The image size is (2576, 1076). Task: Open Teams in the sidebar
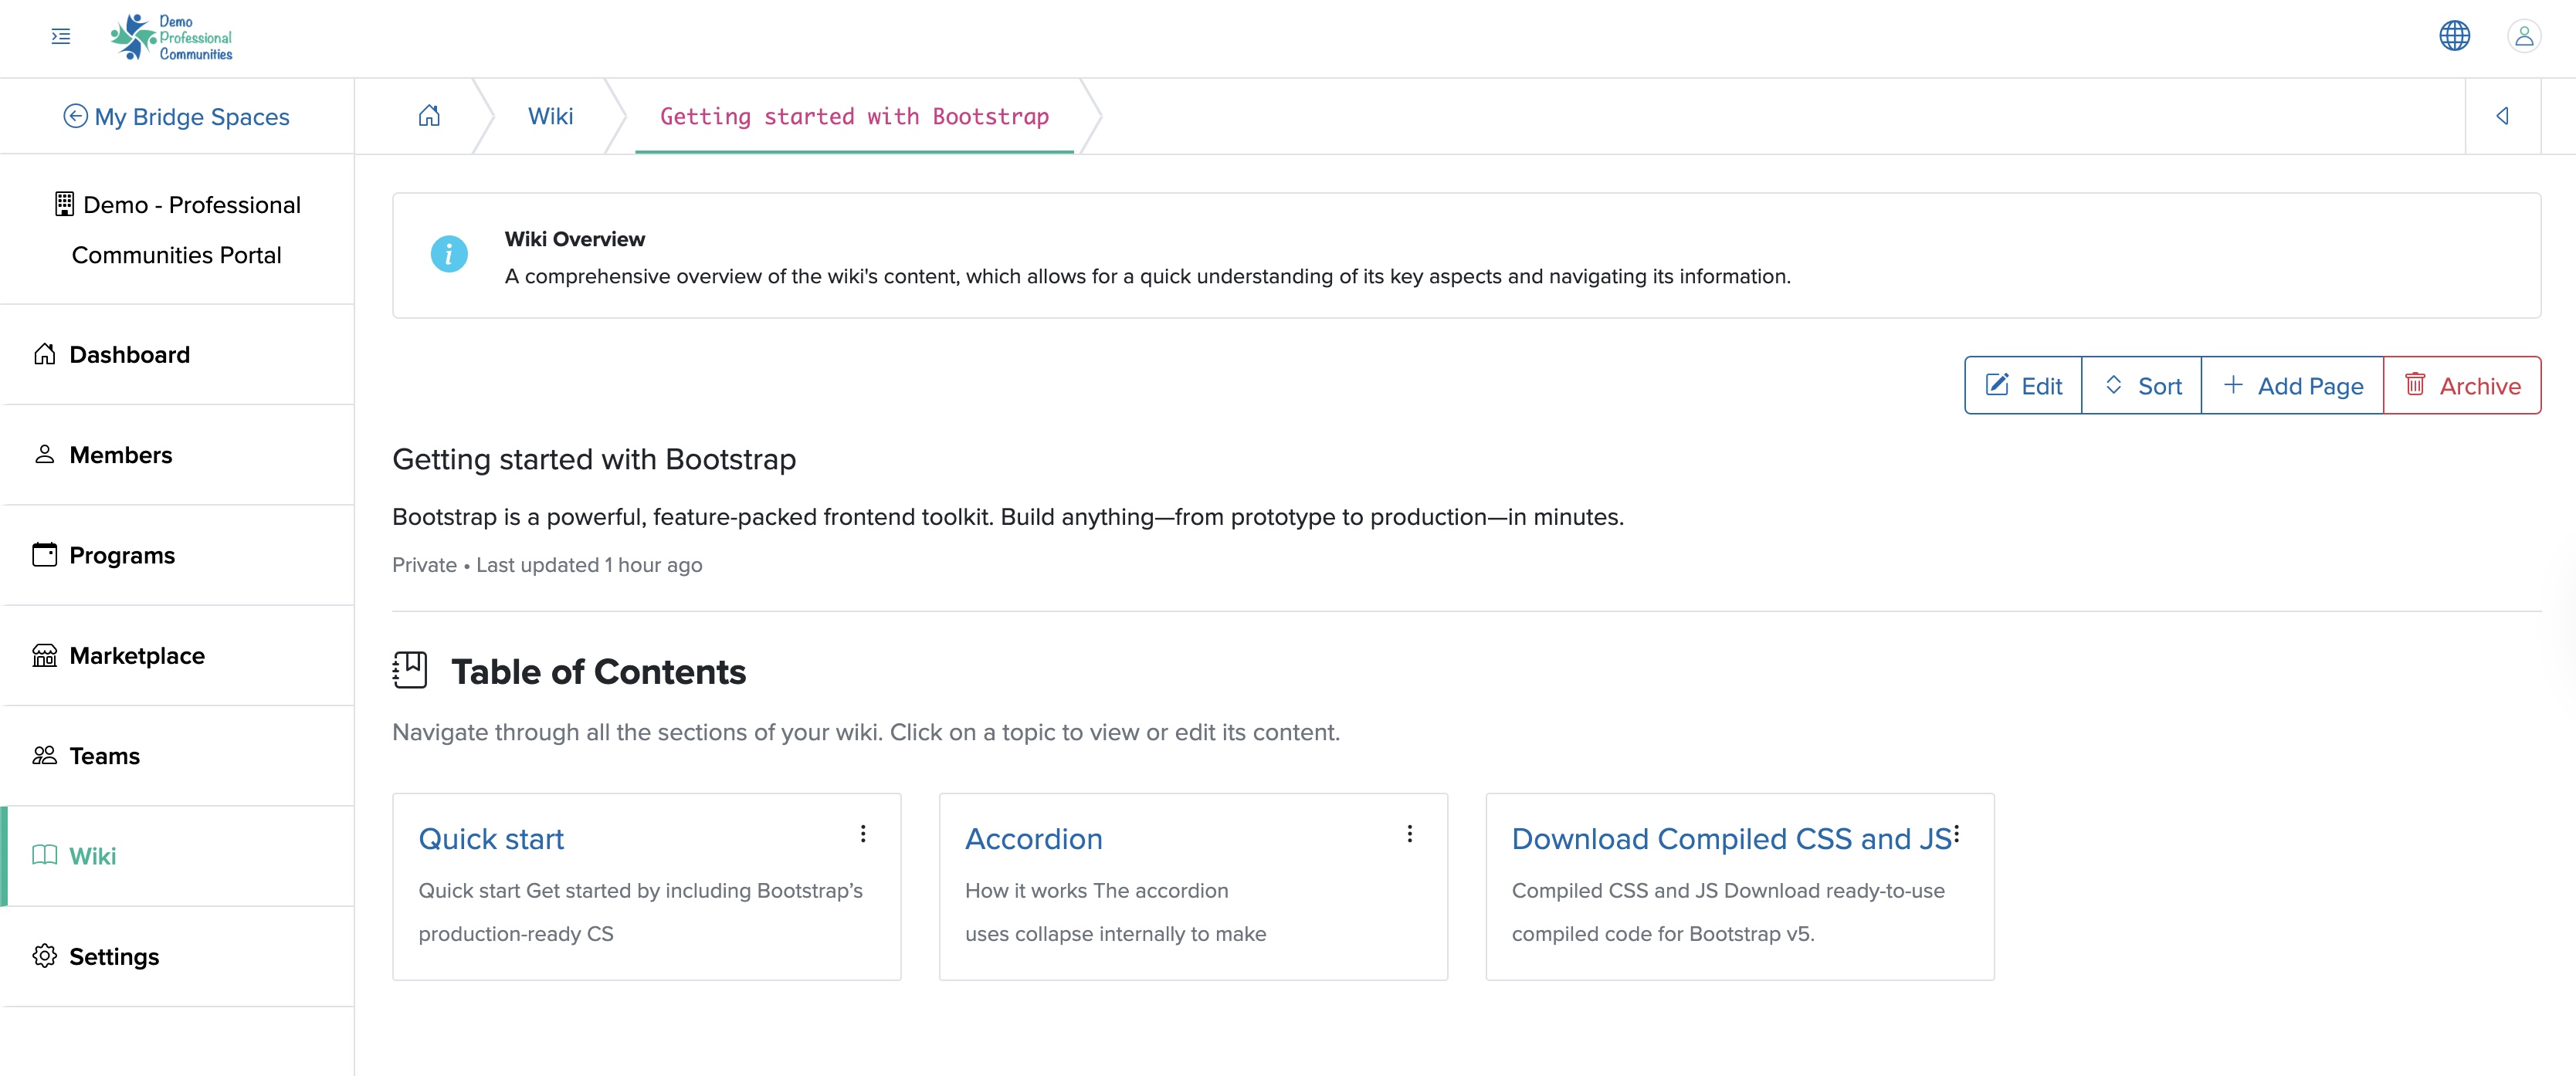[177, 756]
